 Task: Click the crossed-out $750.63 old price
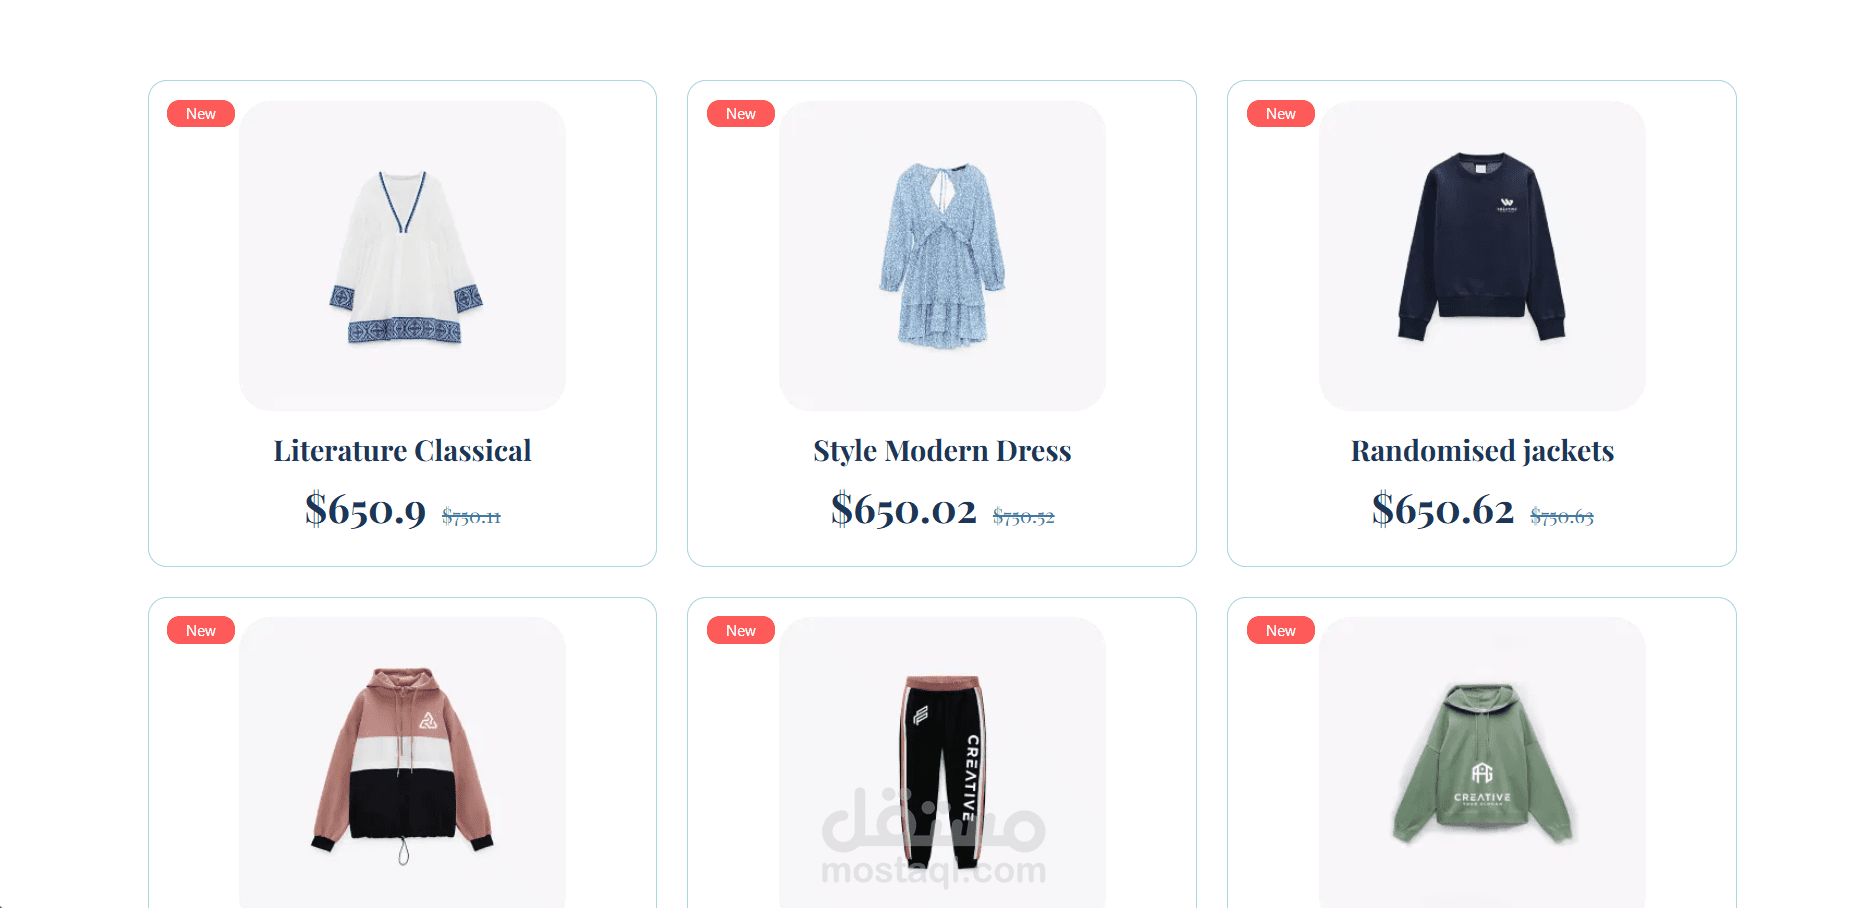[x=1562, y=517]
